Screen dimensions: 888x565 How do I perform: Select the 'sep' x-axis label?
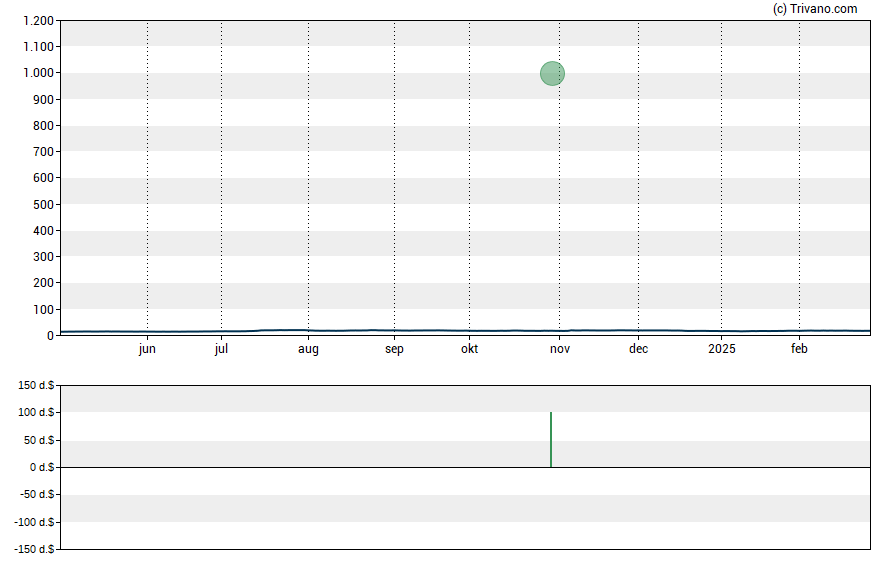(394, 349)
